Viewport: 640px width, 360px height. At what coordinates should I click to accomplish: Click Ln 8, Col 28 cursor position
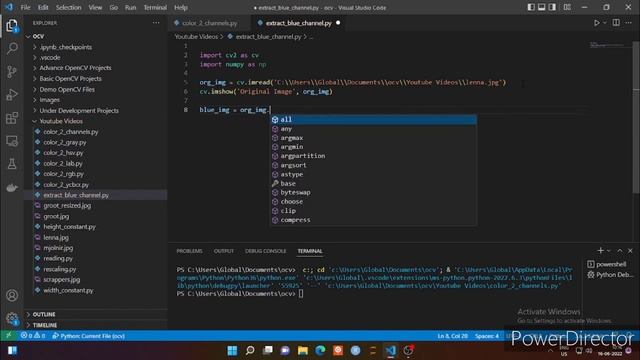click(452, 336)
